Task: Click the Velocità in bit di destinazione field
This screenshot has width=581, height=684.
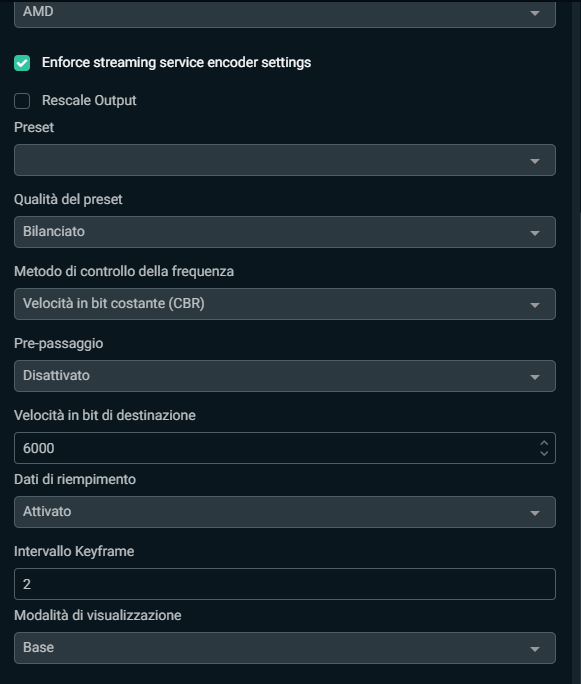Action: pyautogui.click(x=285, y=448)
